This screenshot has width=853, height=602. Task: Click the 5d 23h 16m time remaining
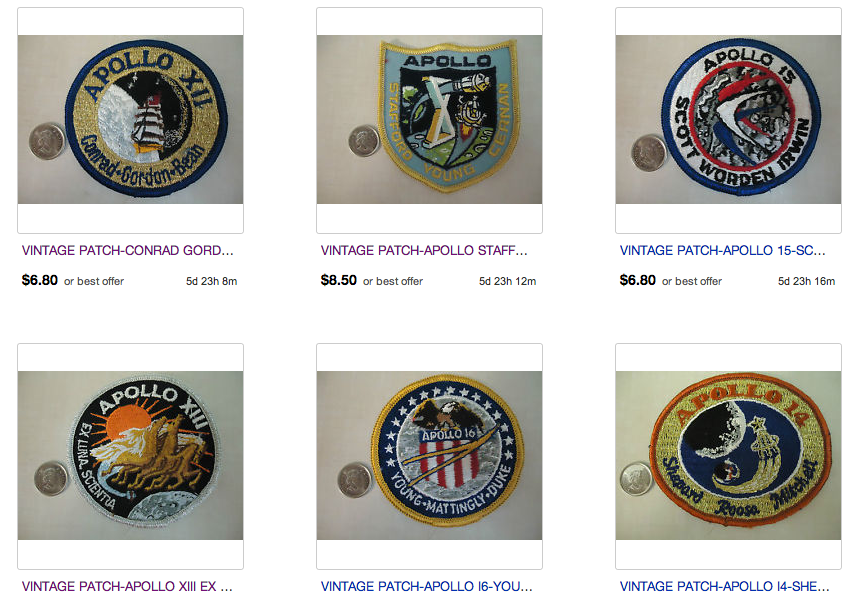click(806, 282)
